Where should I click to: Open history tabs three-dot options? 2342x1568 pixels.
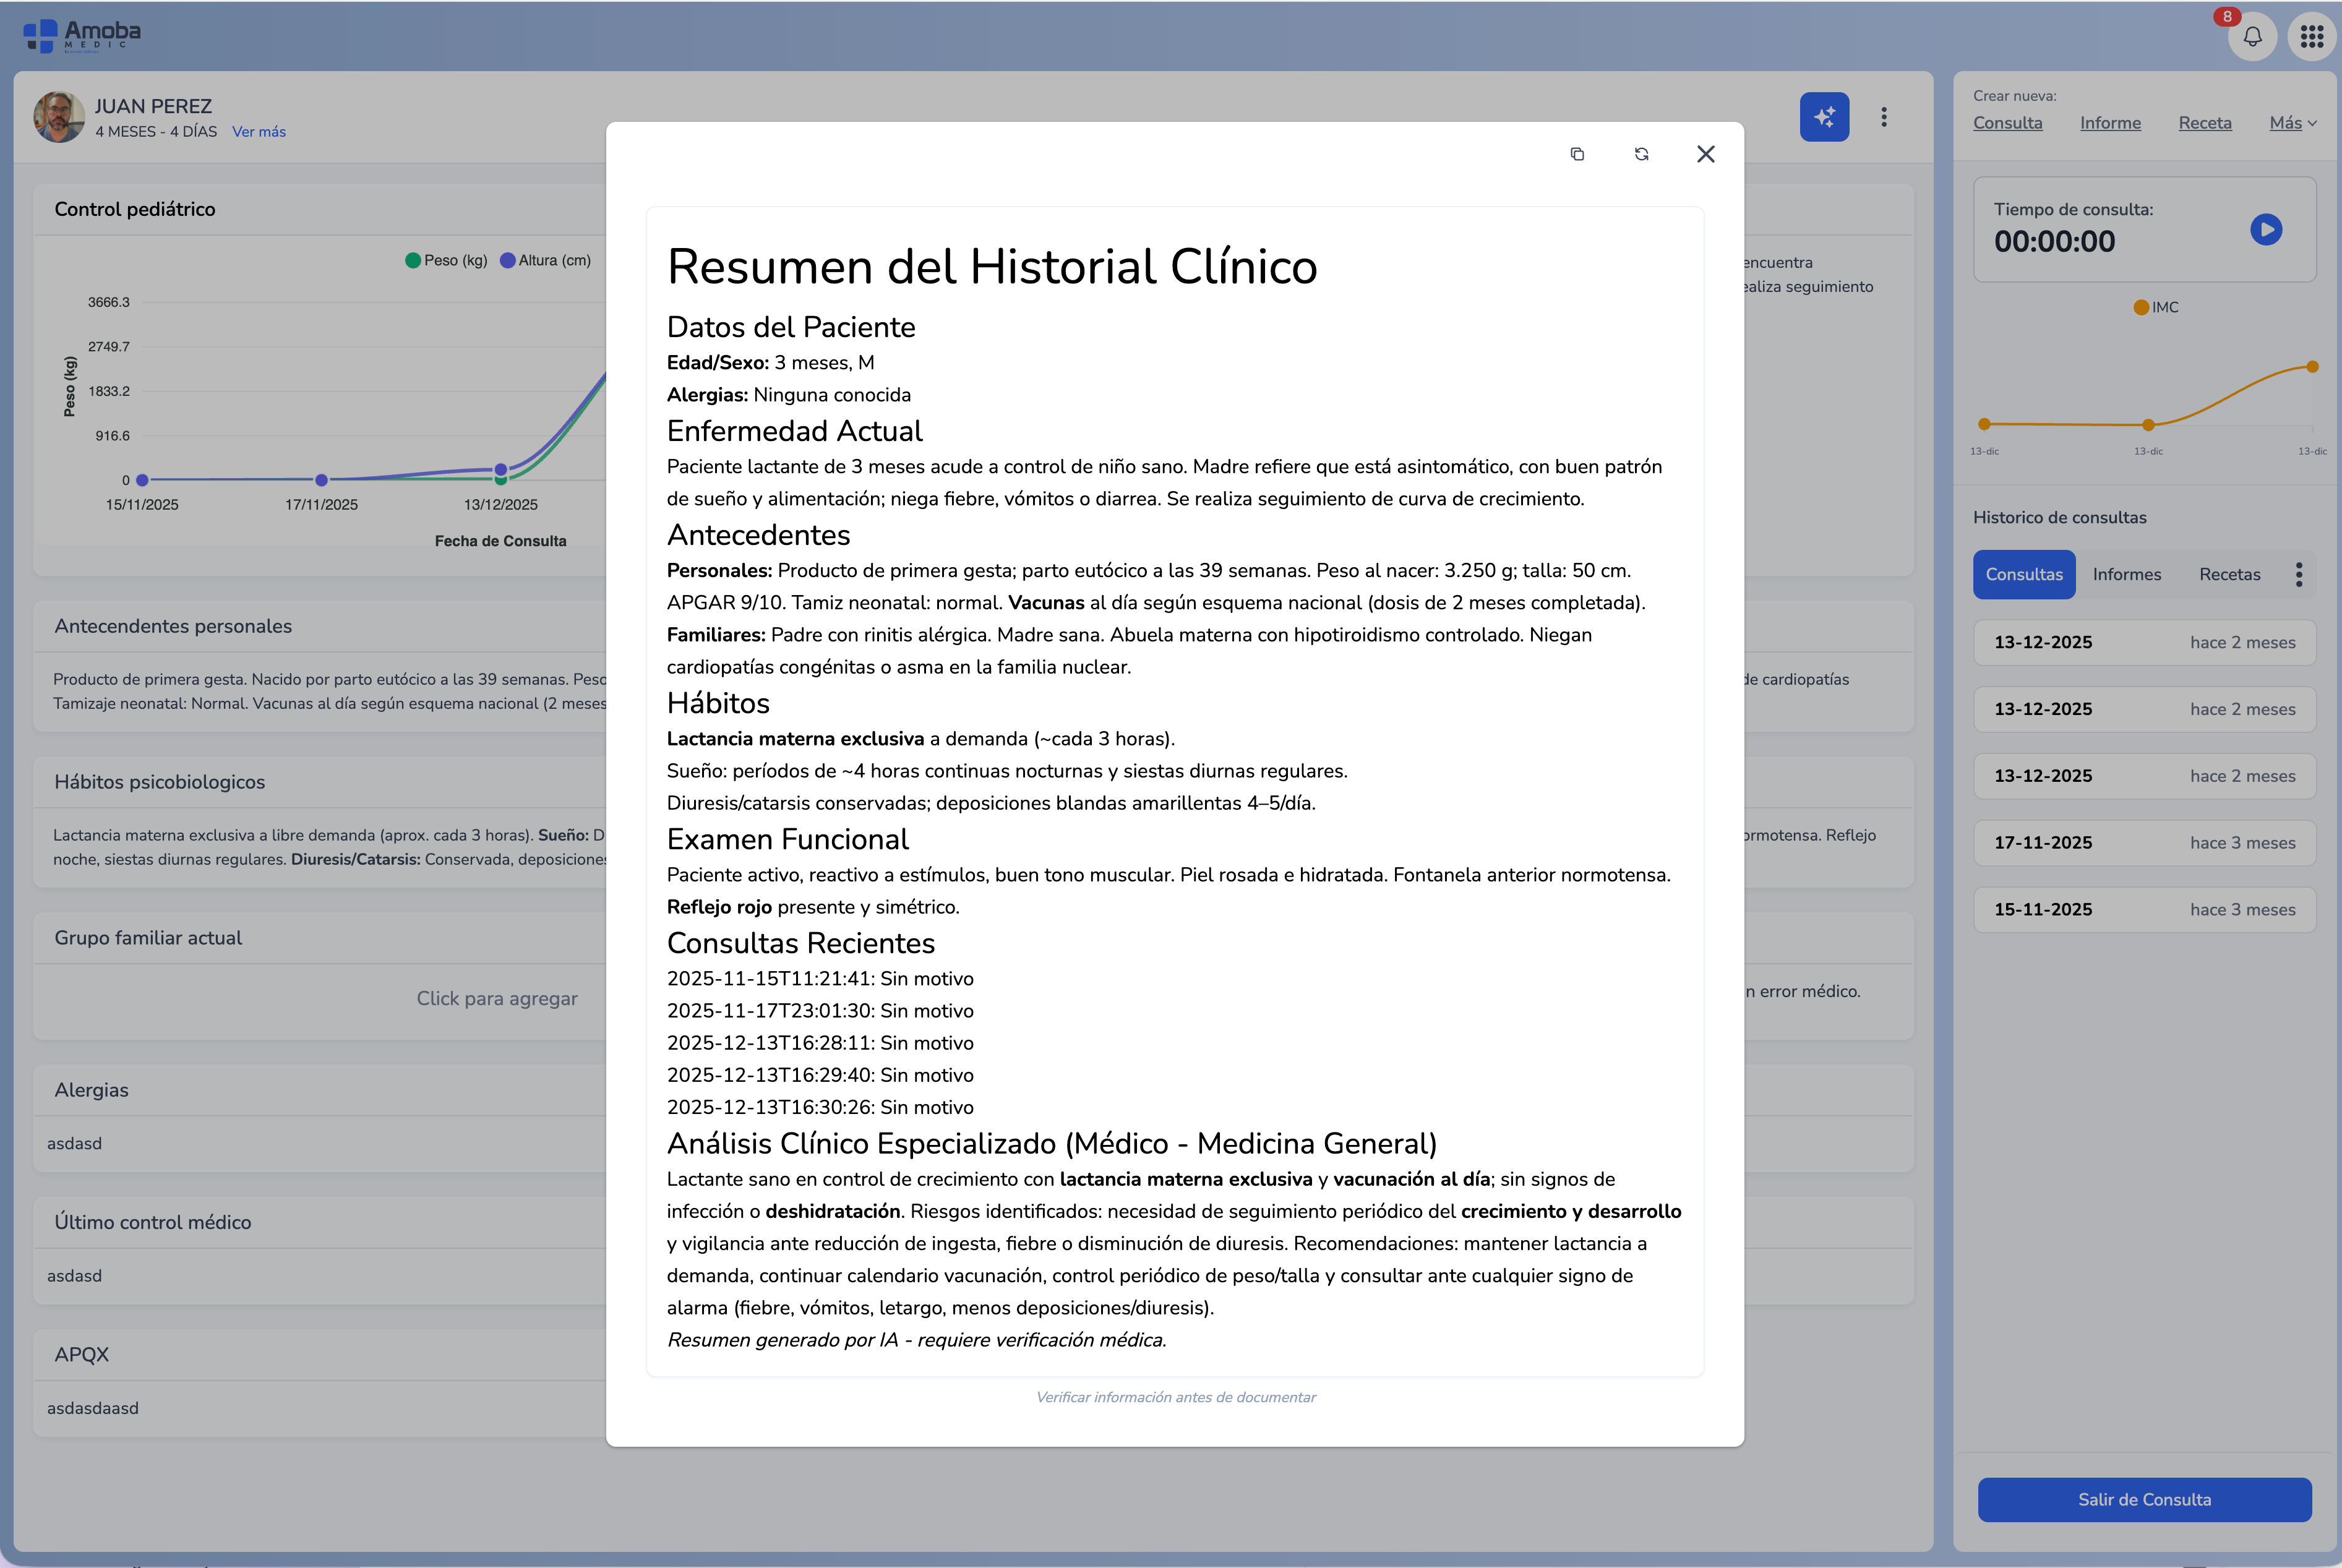click(2298, 574)
